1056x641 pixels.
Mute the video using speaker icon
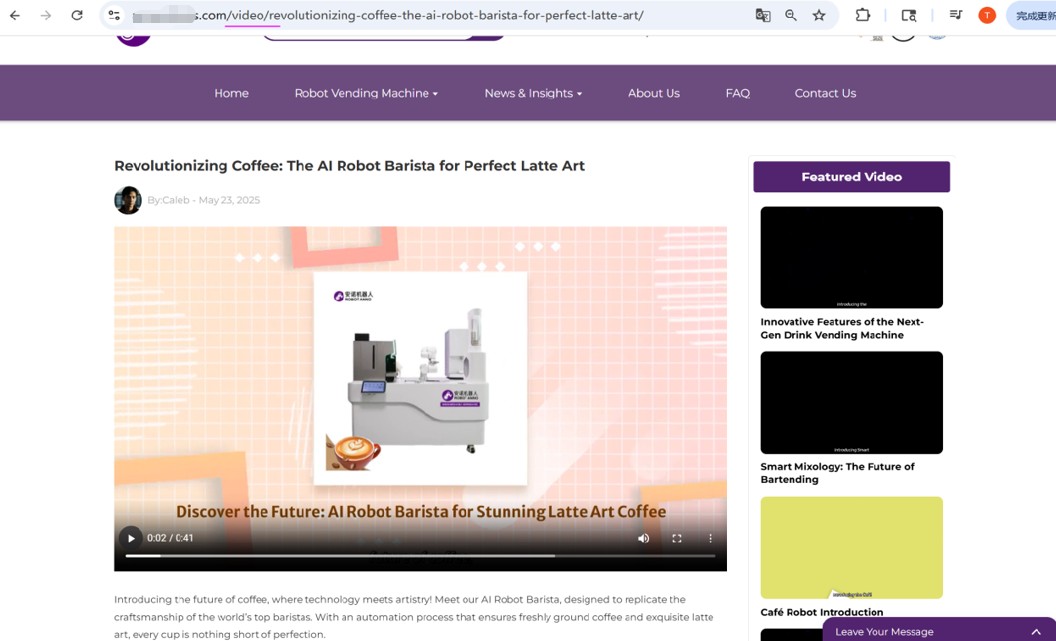click(643, 538)
